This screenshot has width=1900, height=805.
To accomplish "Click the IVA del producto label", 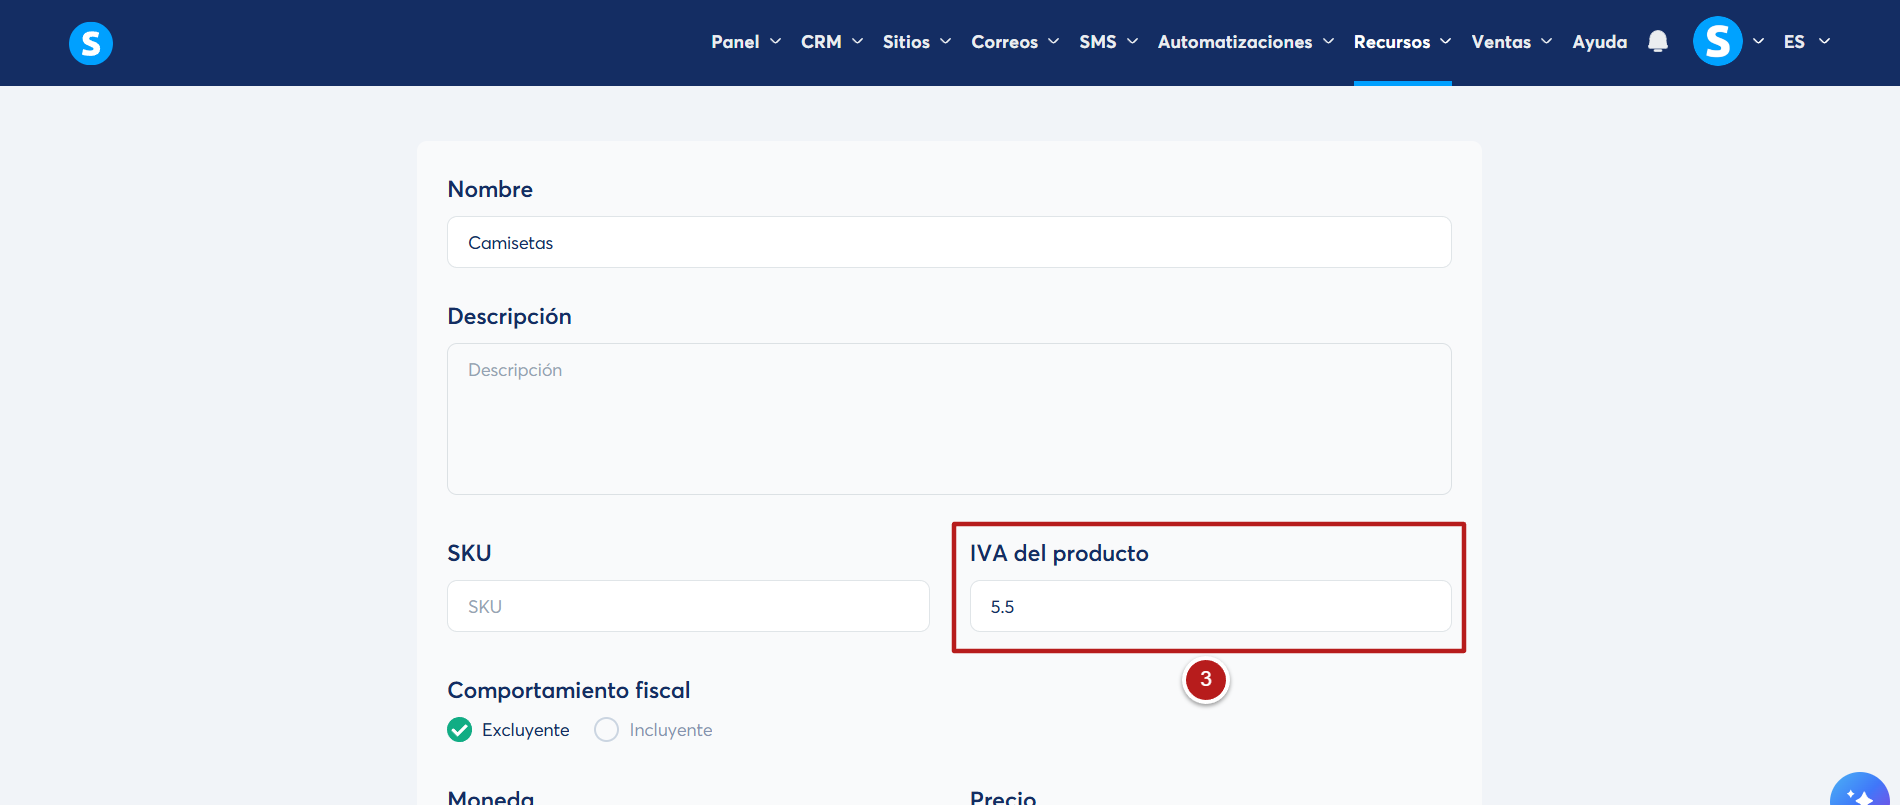I will [1059, 553].
